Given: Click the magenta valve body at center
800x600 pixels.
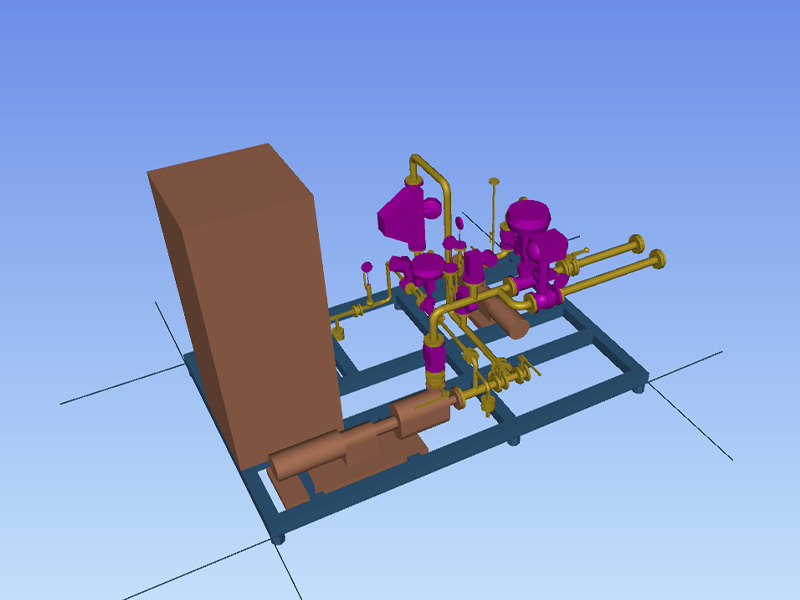Looking at the screenshot, I should (x=472, y=272).
